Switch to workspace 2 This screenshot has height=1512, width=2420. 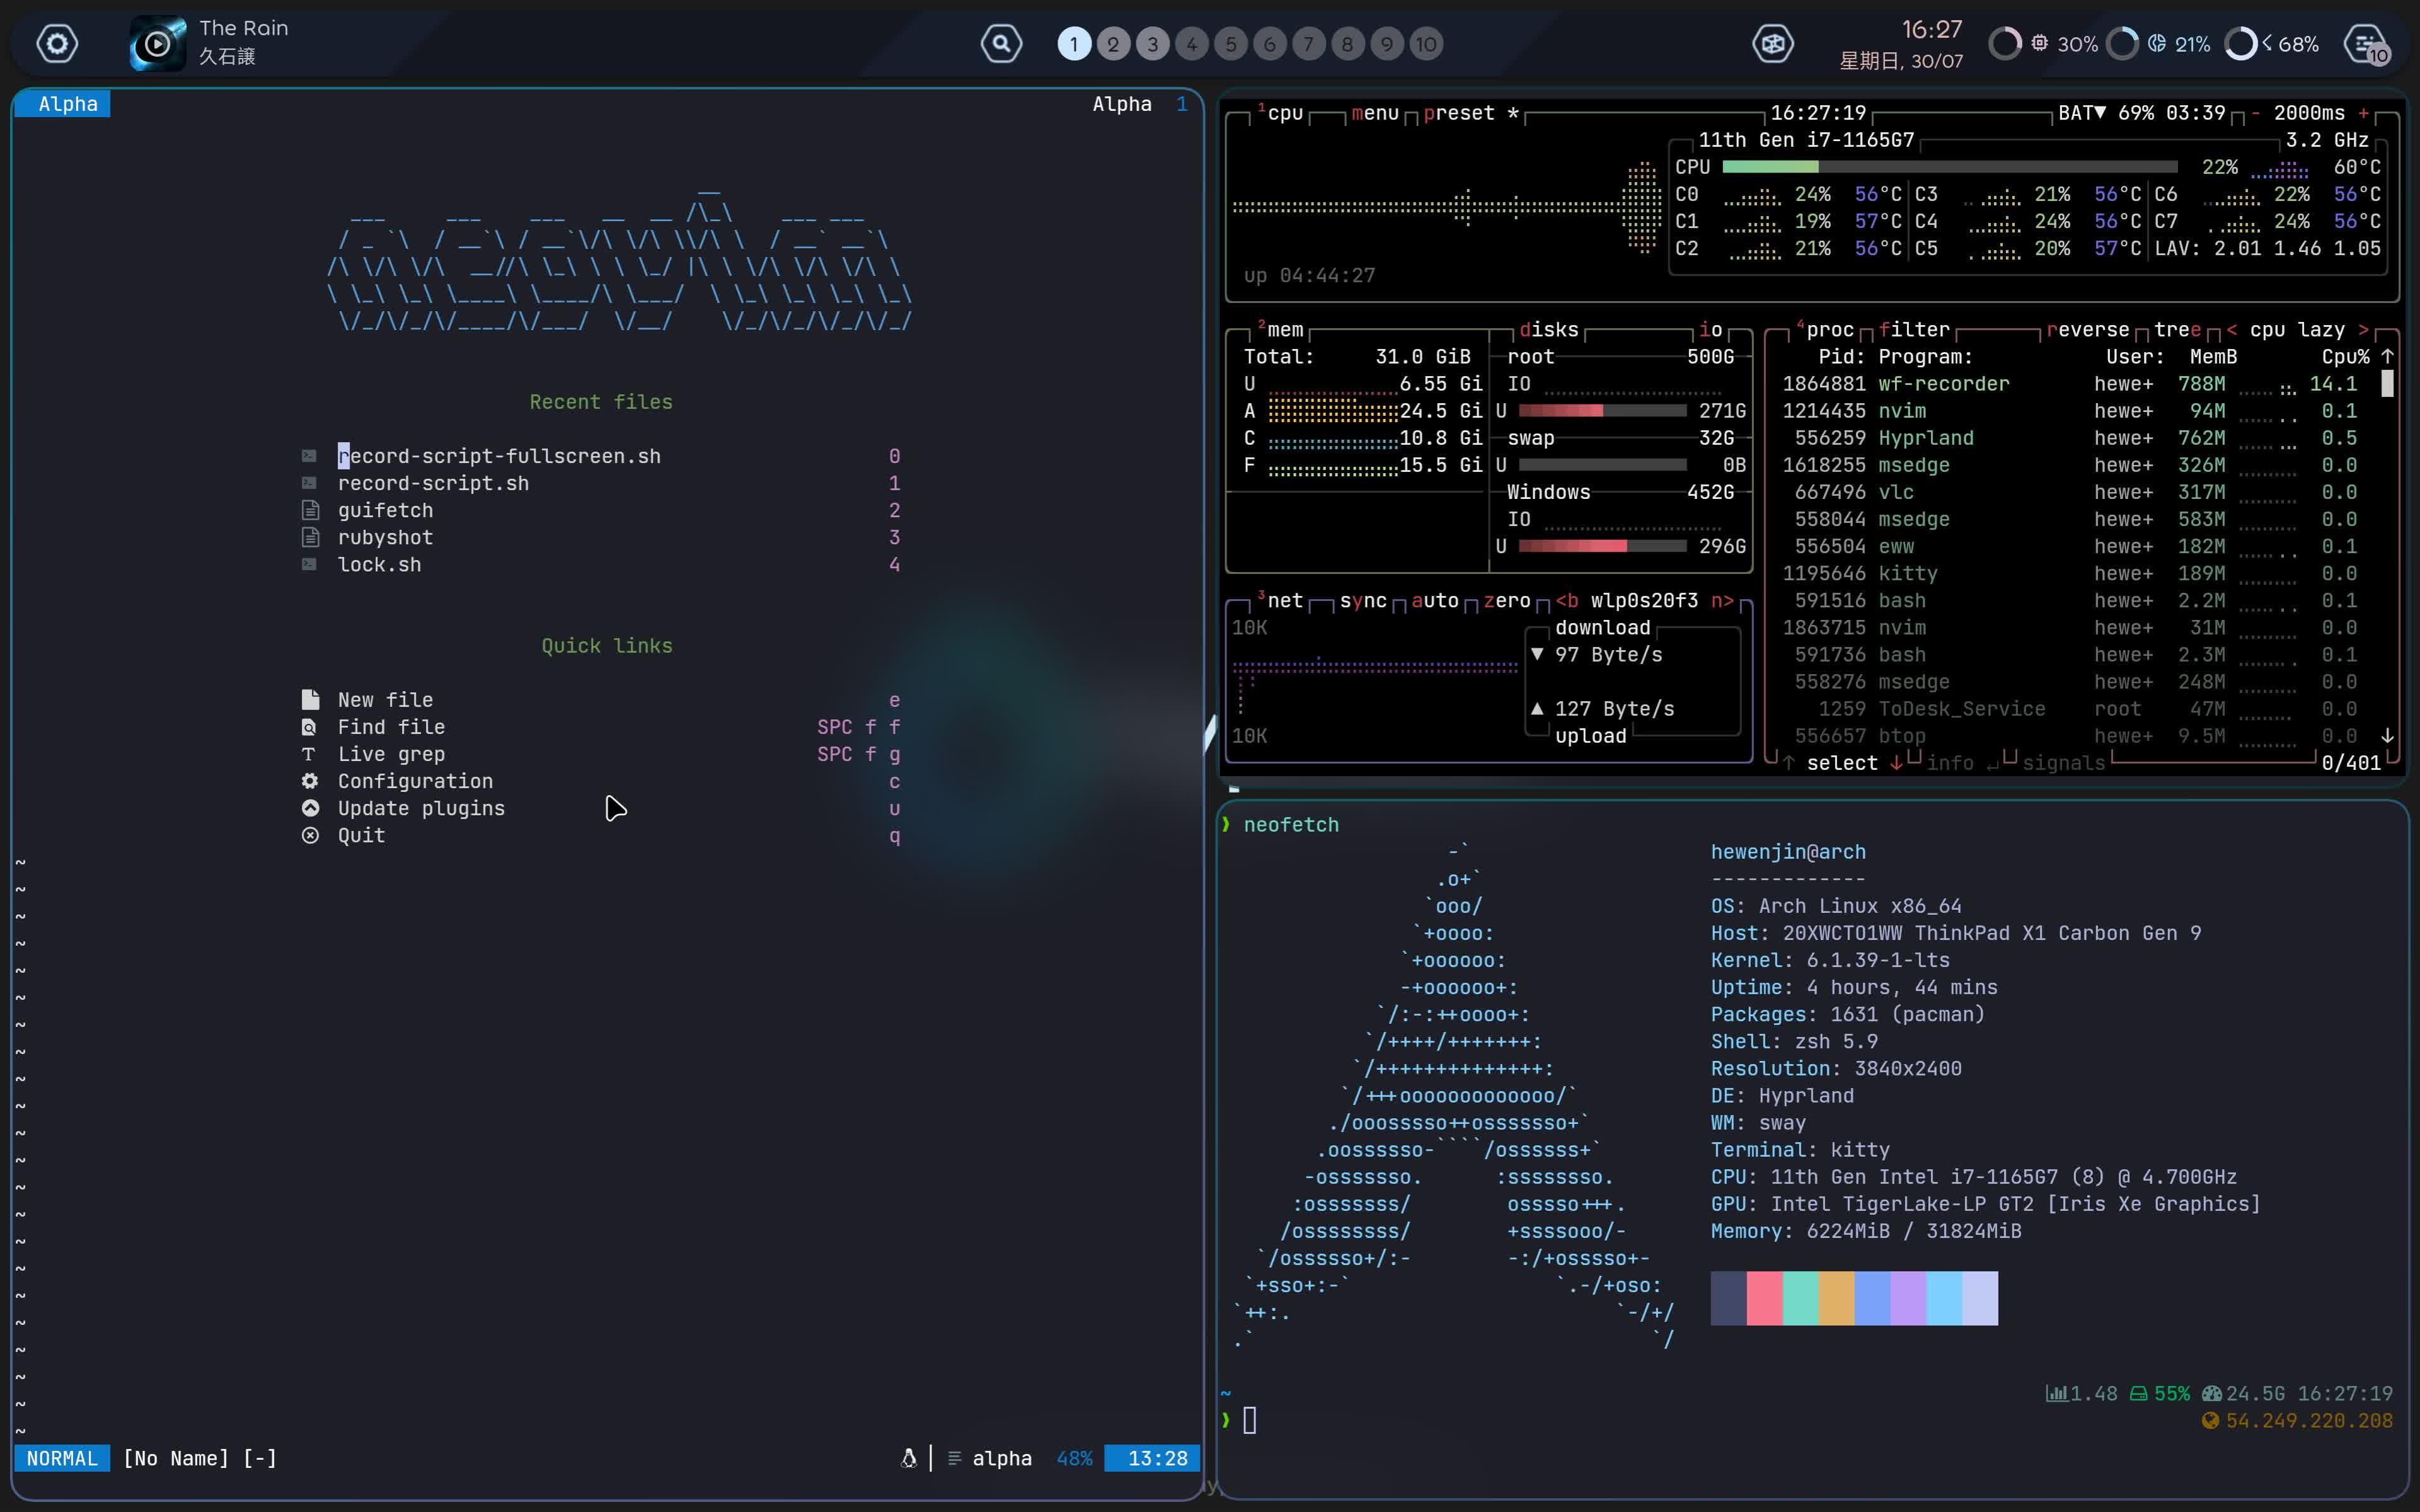pos(1113,44)
